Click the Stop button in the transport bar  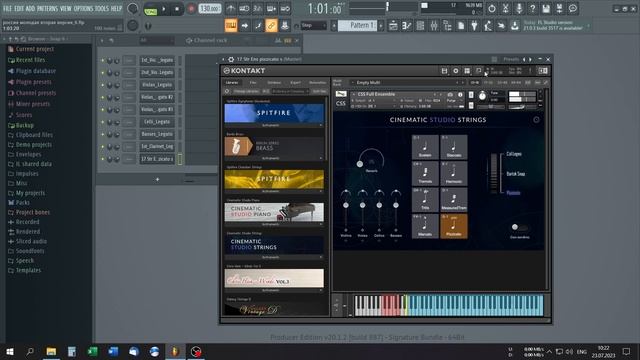tap(177, 9)
